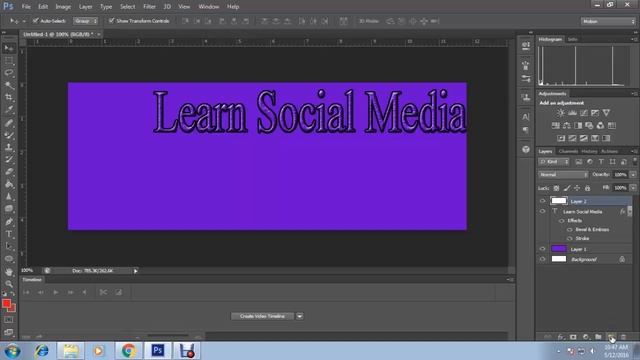Image resolution: width=640 pixels, height=360 pixels.
Task: Open the Auto-Select Group dropdown
Action: (x=86, y=21)
